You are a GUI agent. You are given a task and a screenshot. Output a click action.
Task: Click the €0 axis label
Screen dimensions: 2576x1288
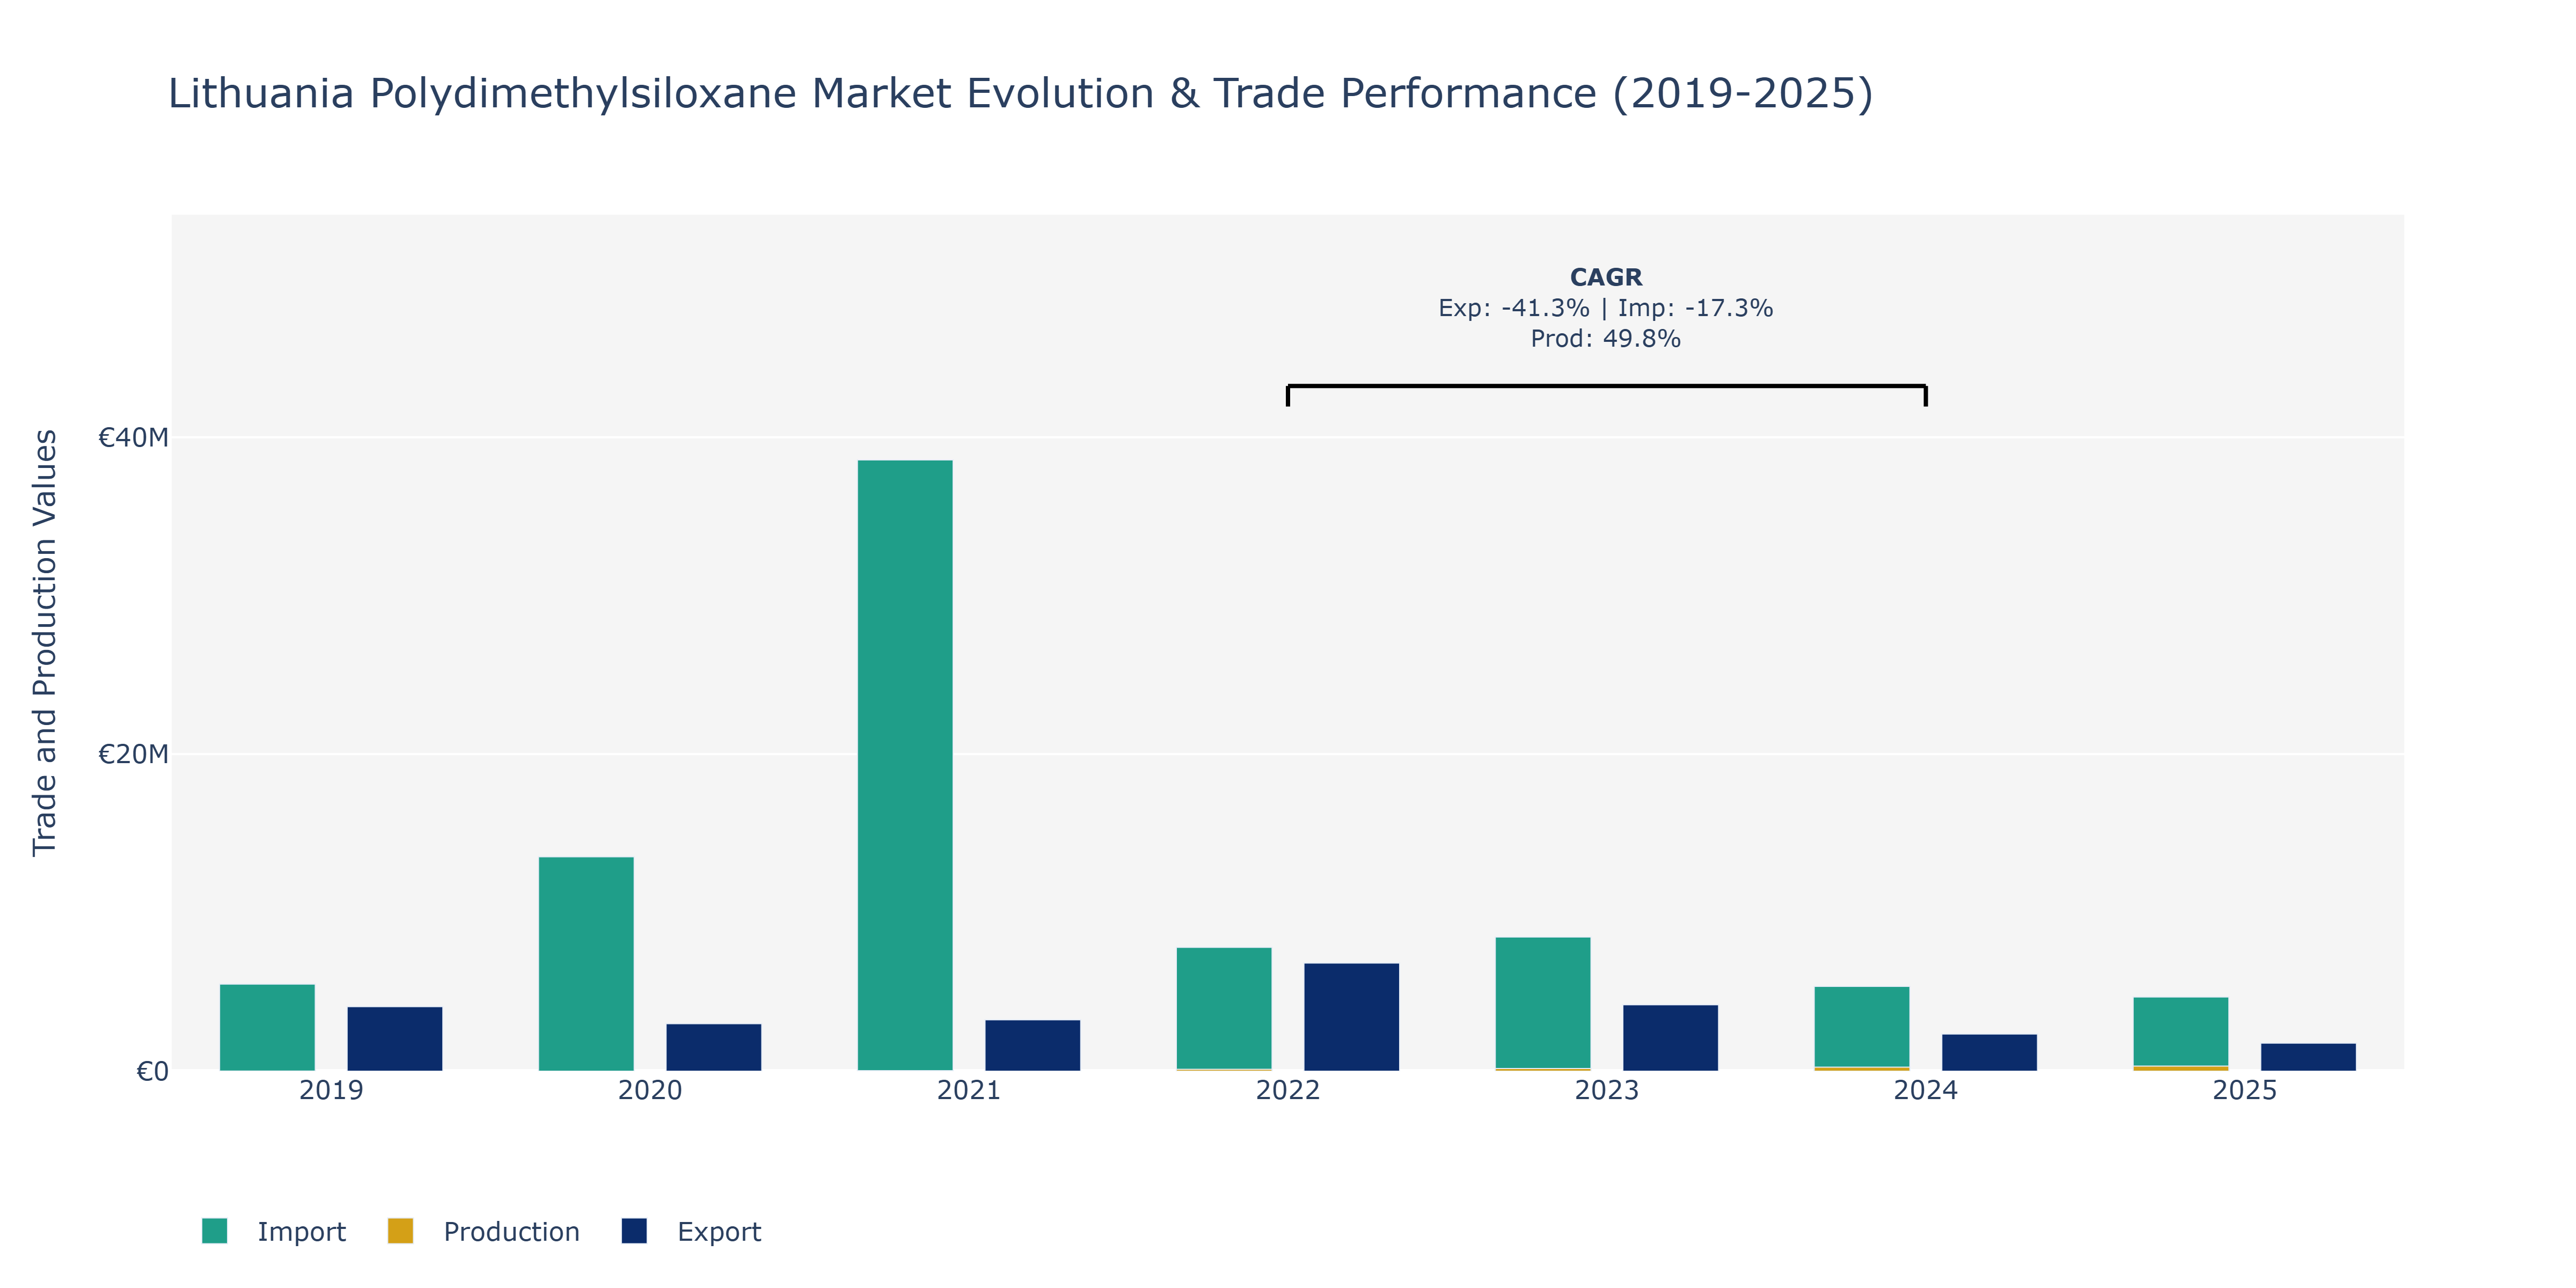[152, 1071]
